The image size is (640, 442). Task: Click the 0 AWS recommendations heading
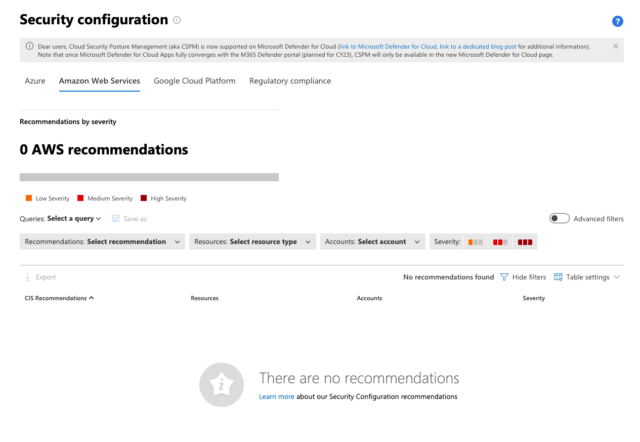(x=104, y=149)
